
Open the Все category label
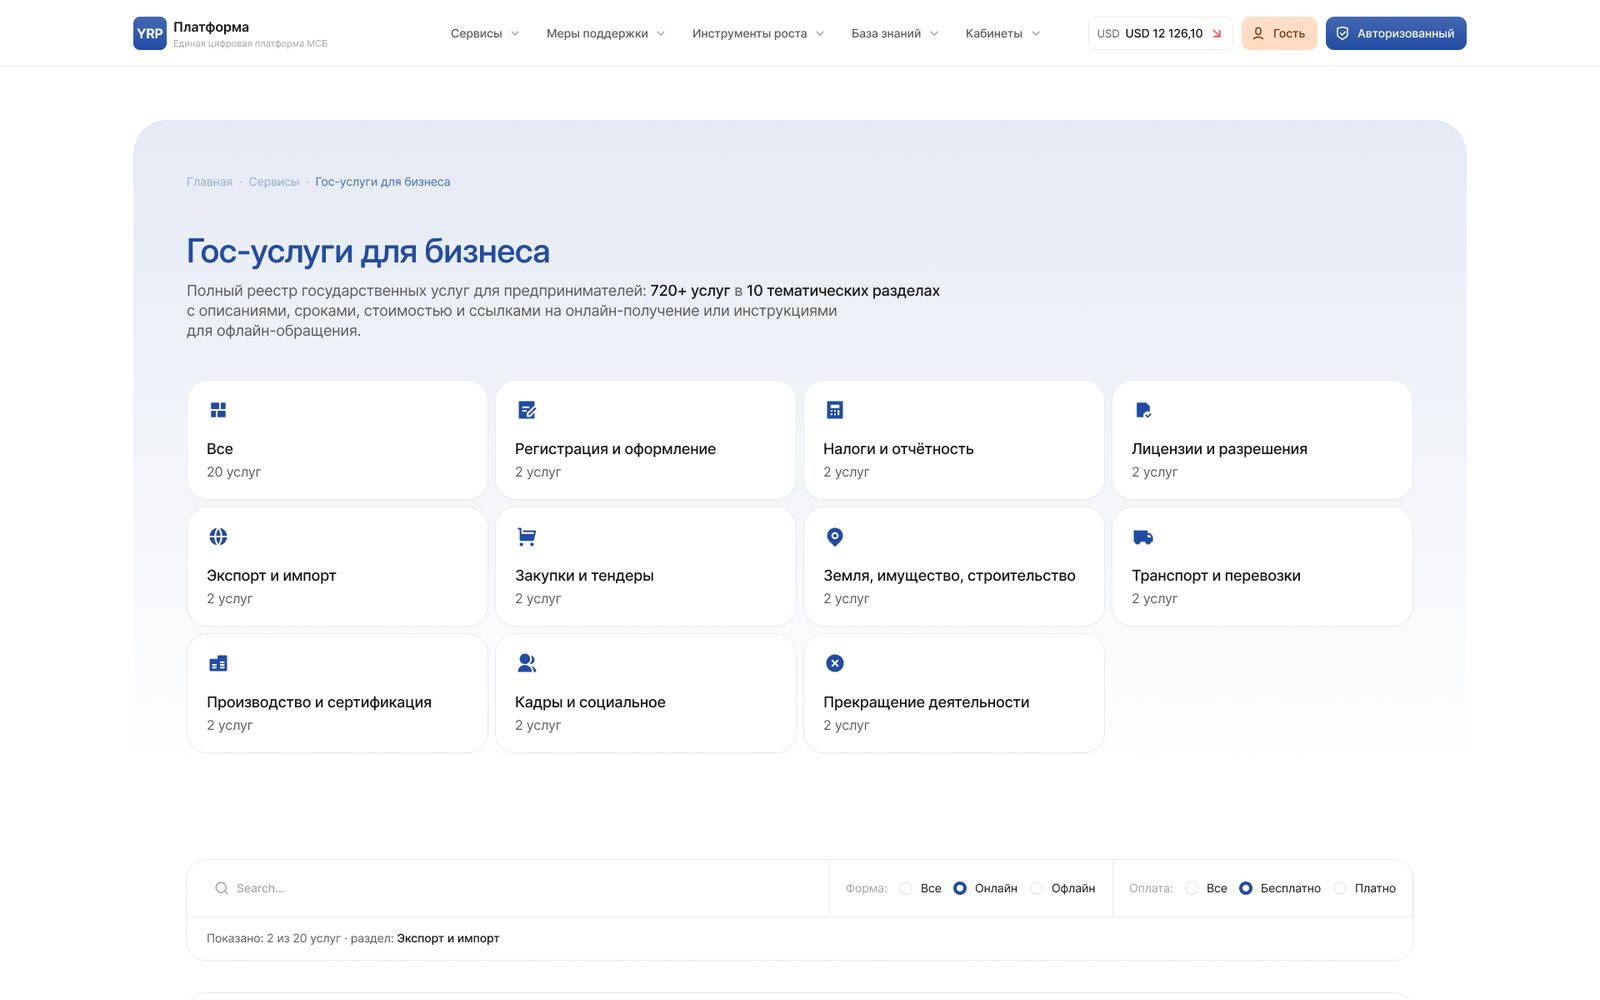220,449
